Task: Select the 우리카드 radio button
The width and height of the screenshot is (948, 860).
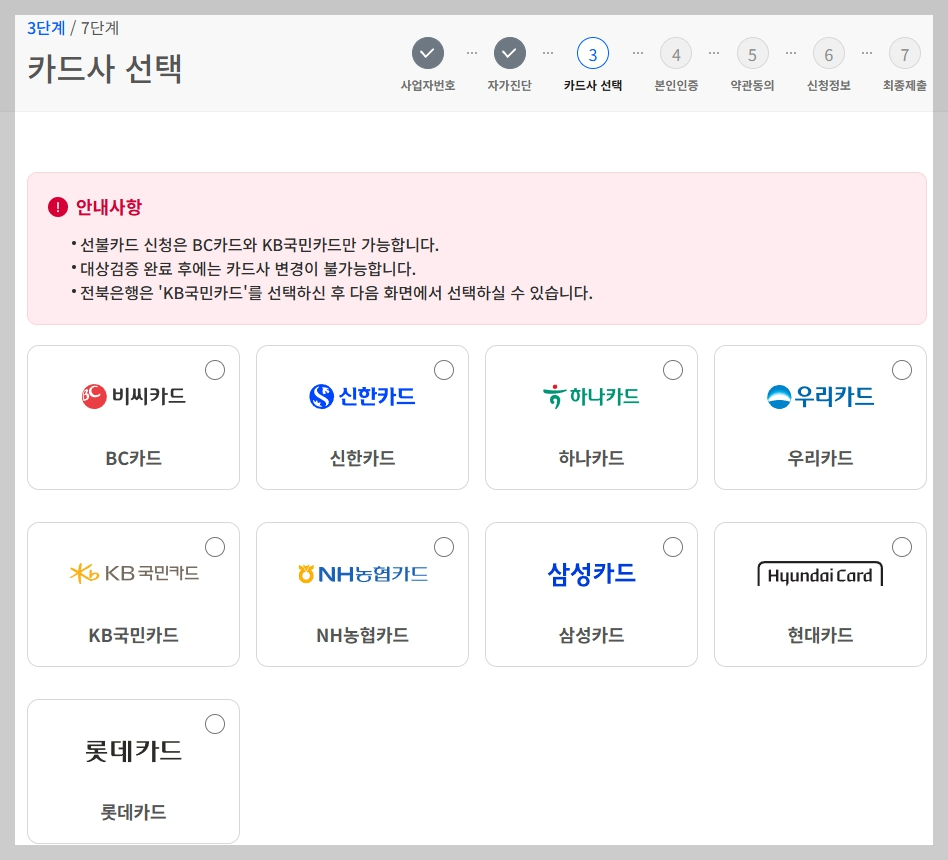Action: click(901, 370)
